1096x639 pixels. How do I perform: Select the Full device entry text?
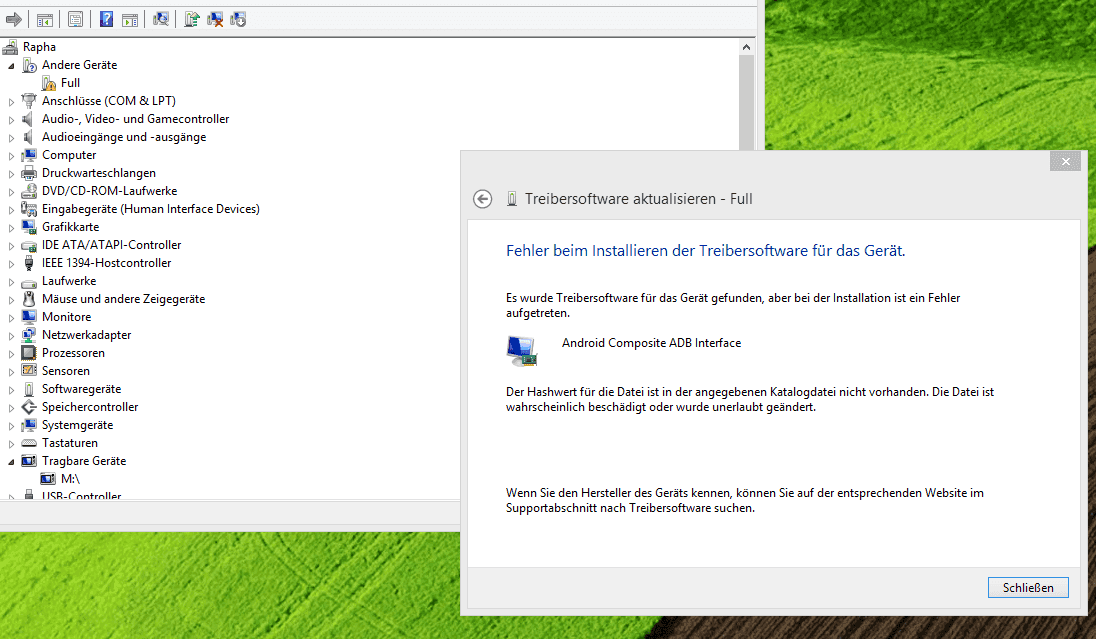coord(71,82)
